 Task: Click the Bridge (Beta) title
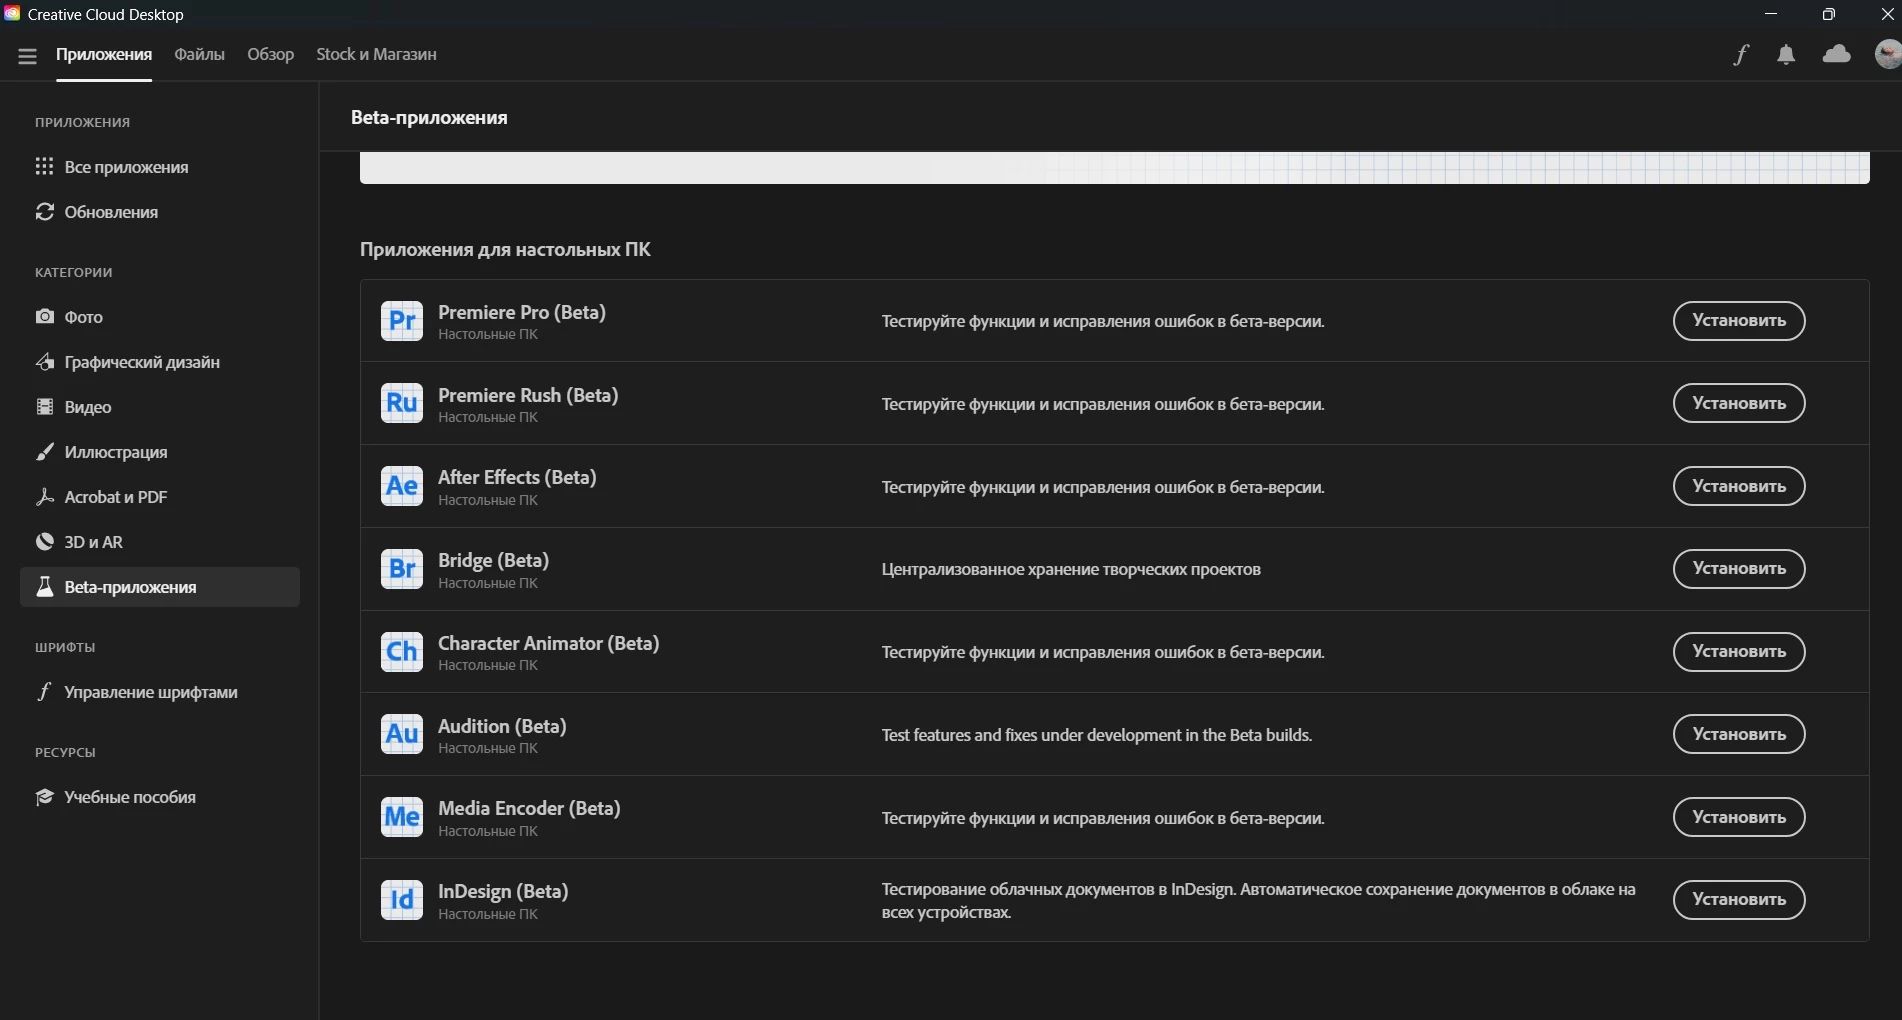(493, 560)
